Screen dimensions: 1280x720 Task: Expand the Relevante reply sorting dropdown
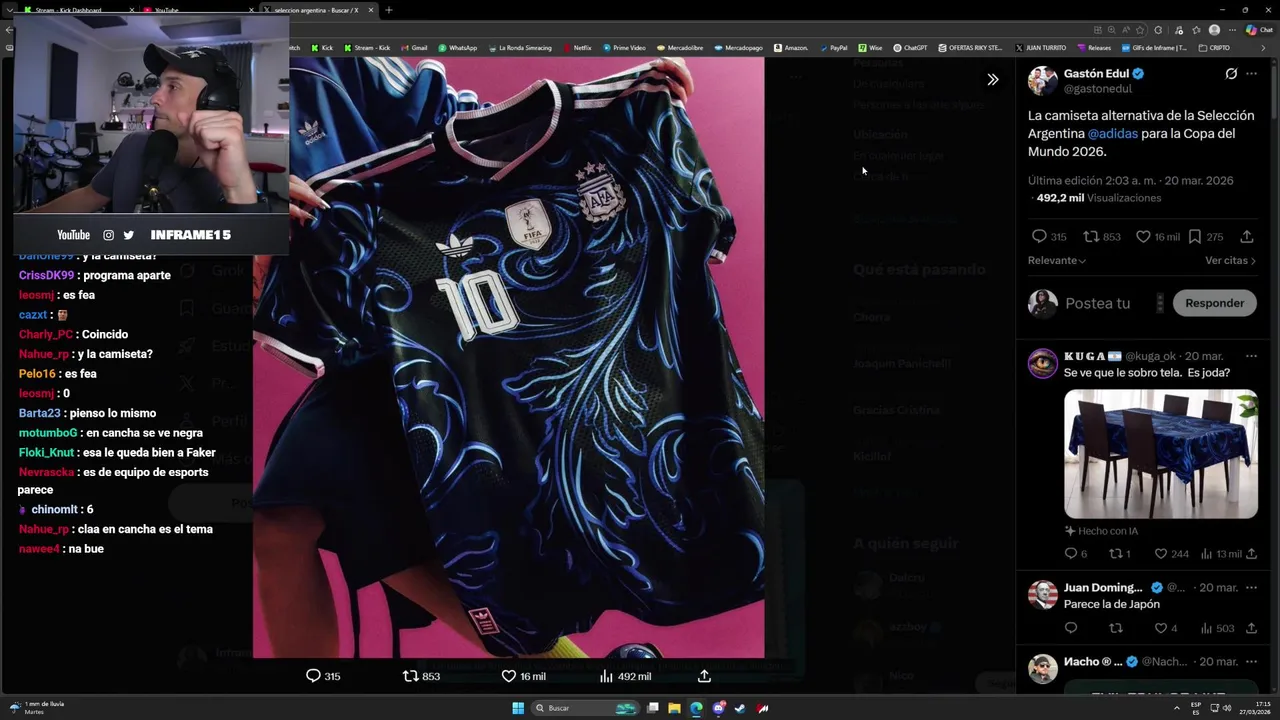[x=1057, y=260]
